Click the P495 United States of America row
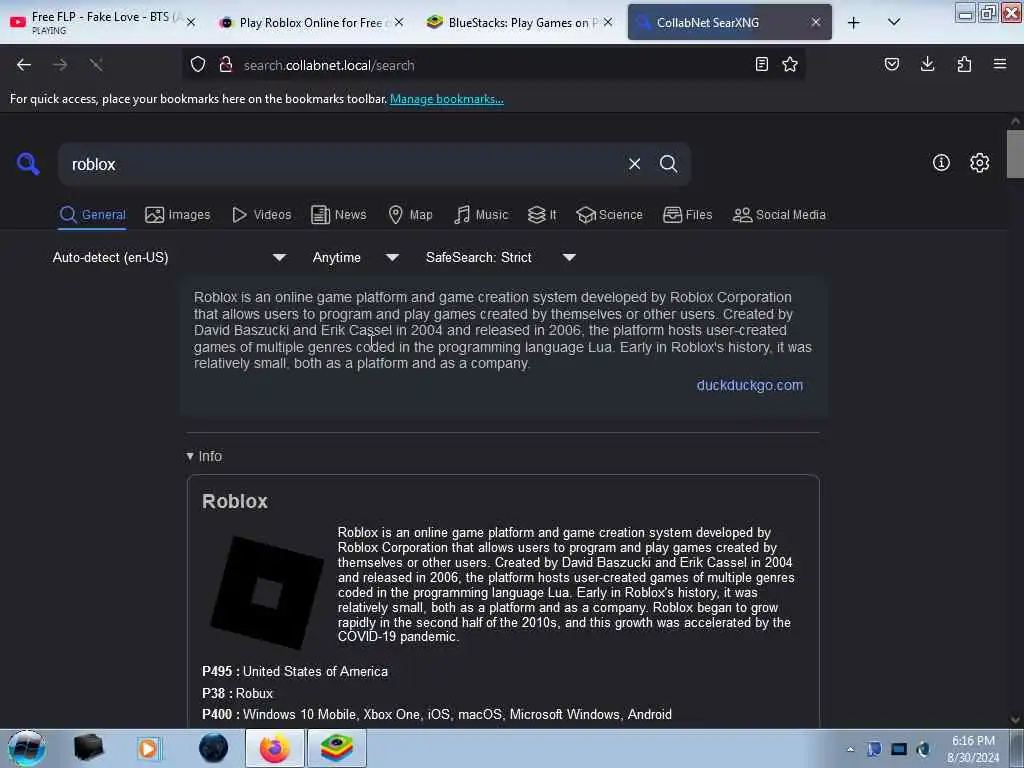Screen dimensions: 1024x768 pyautogui.click(x=295, y=671)
